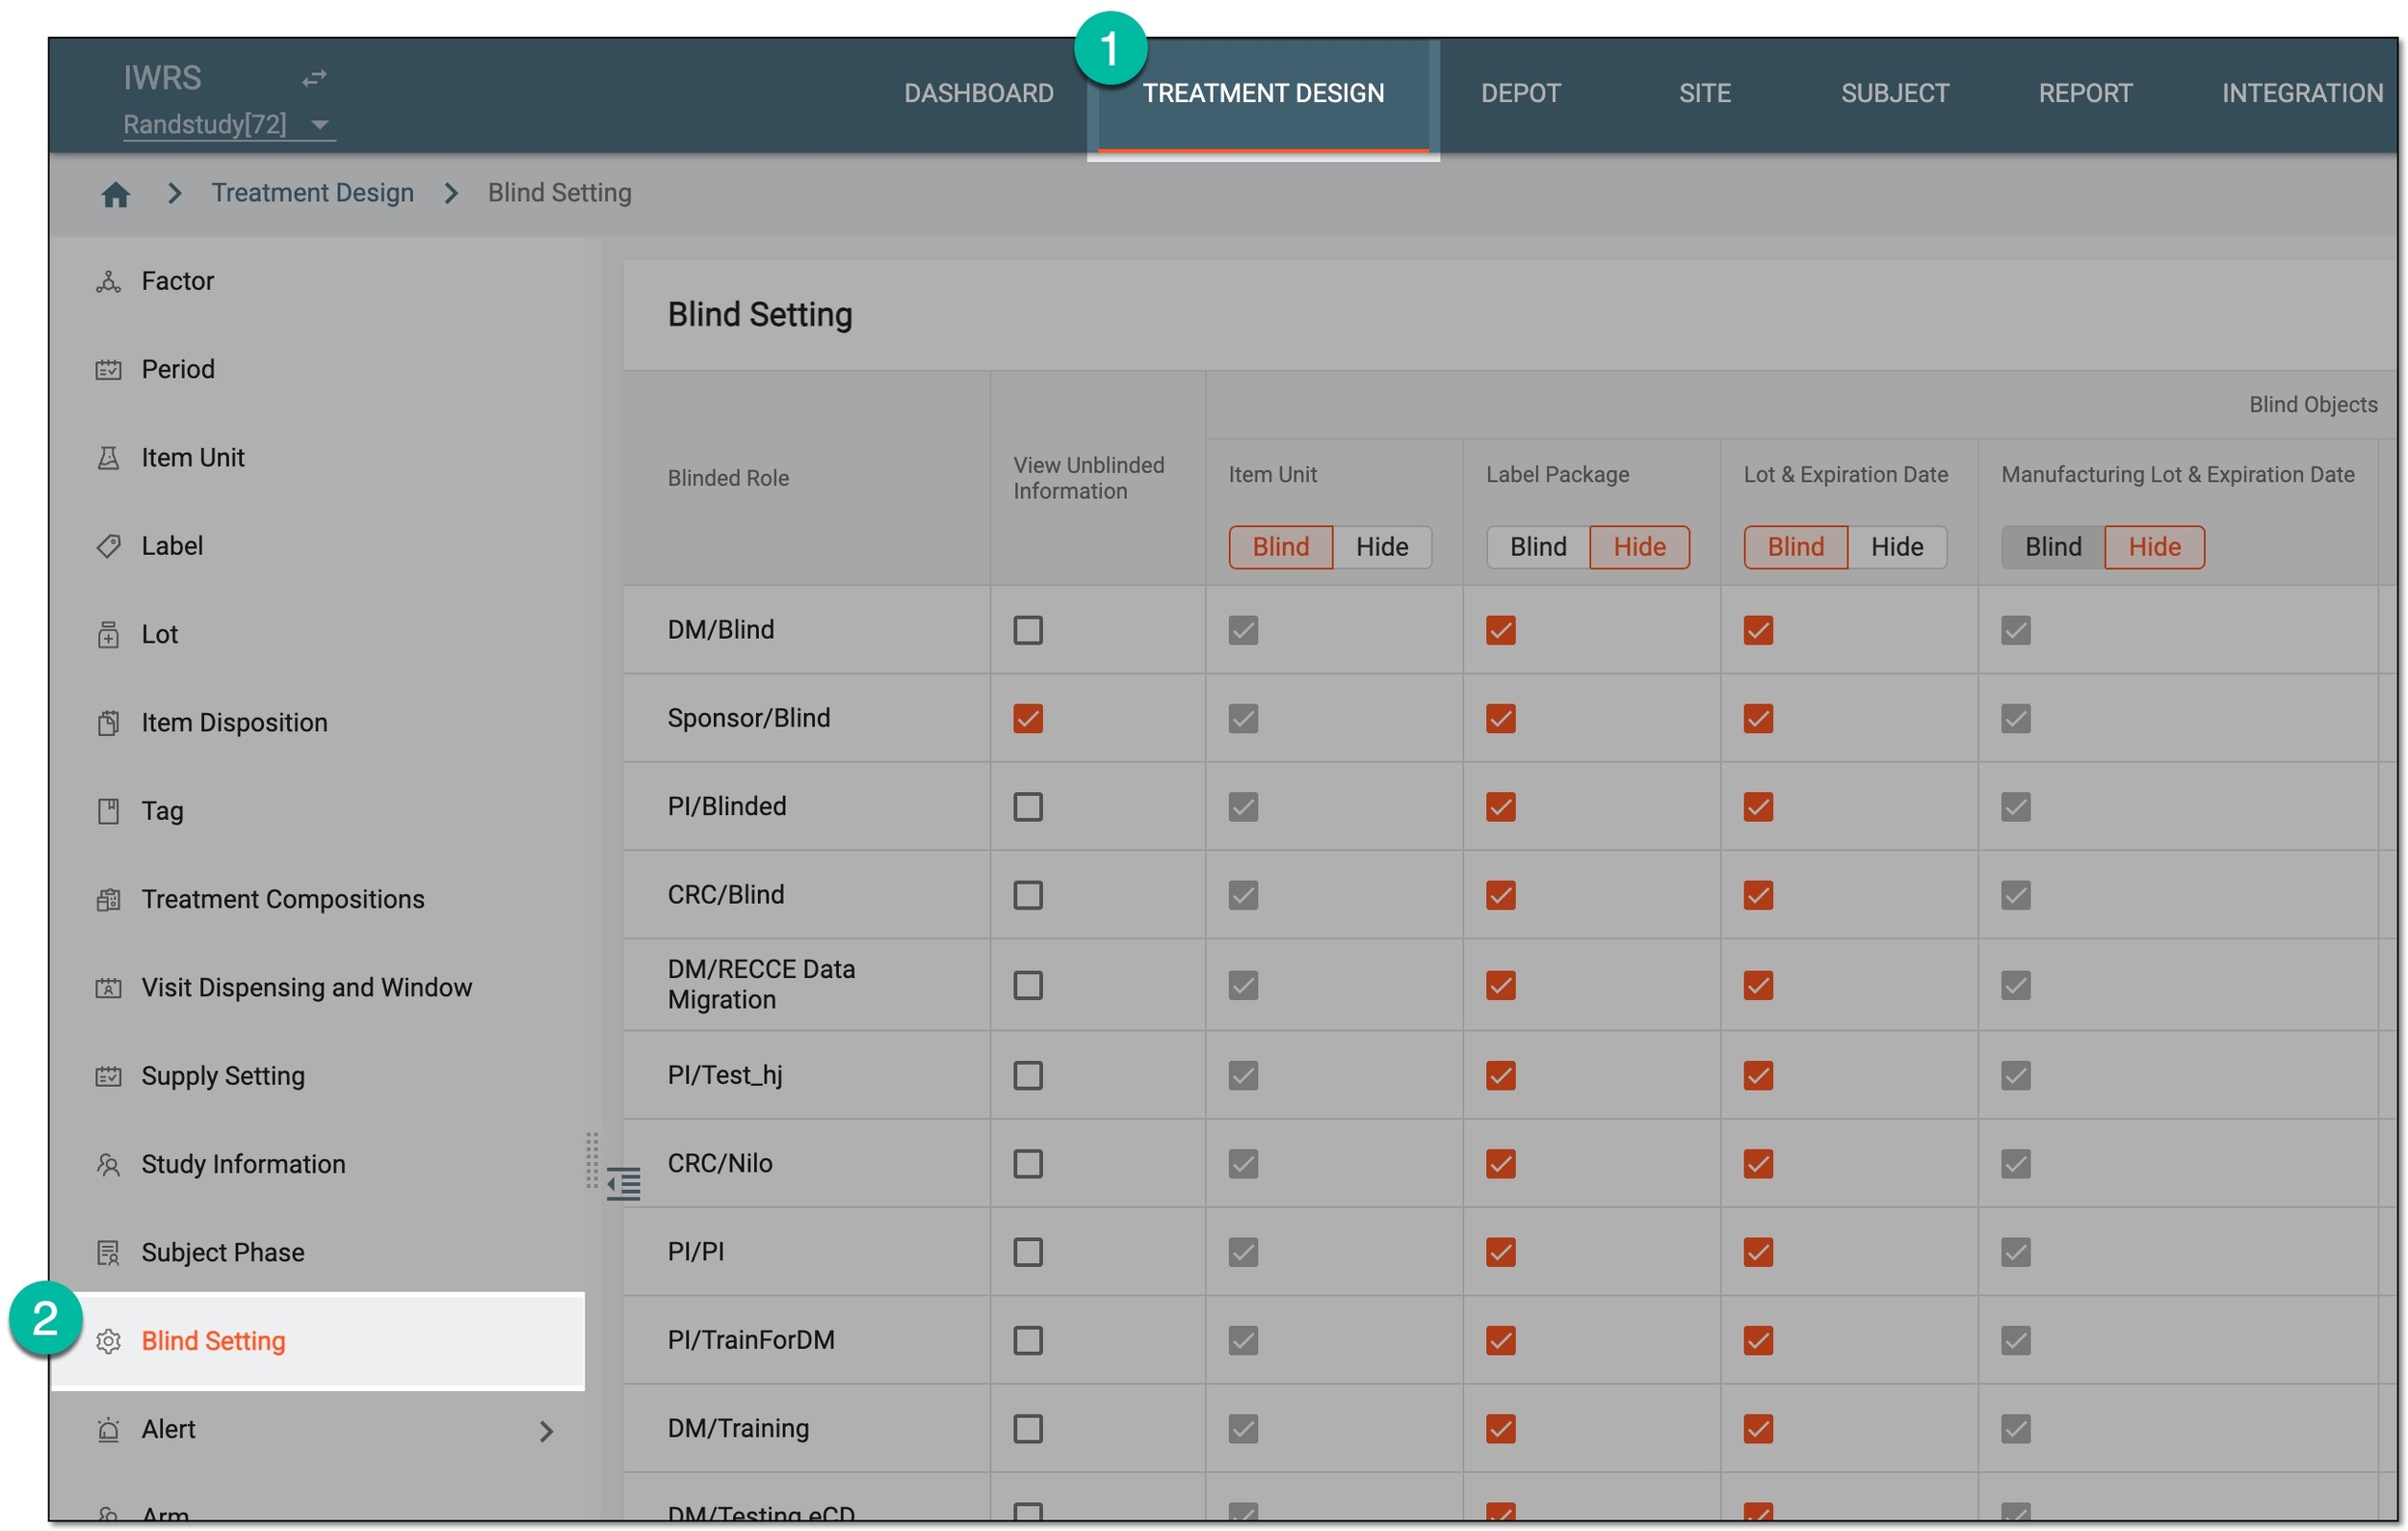
Task: Click the sidebar resize drag handle
Action: coord(592,1160)
